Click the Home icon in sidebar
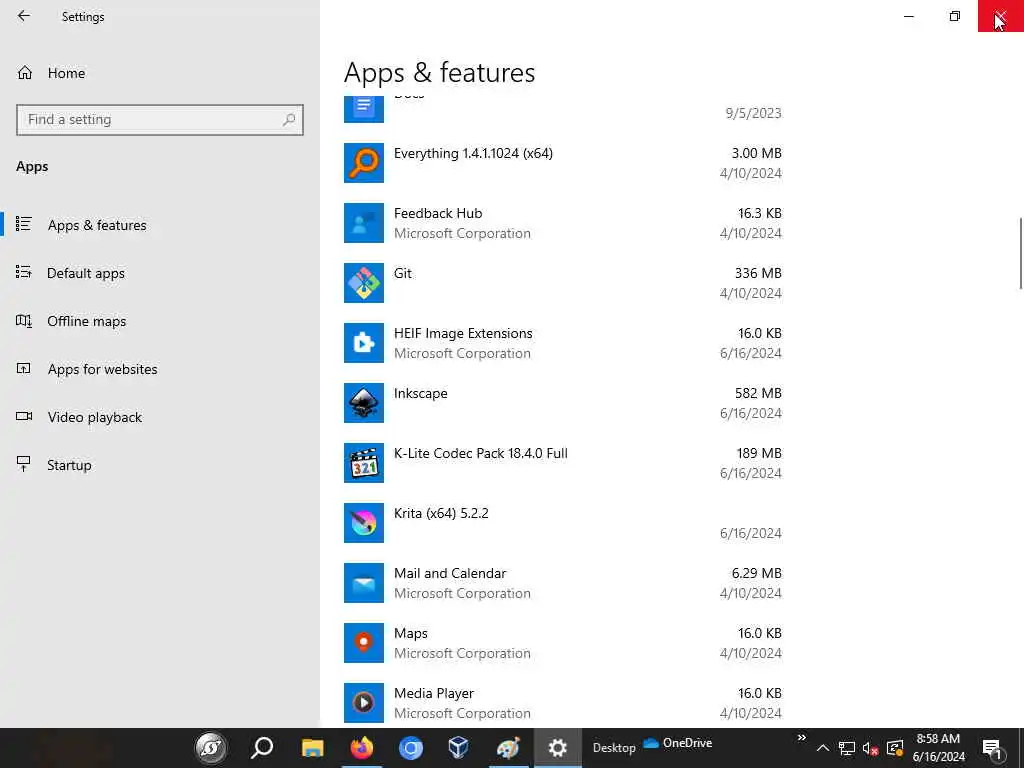 25,72
